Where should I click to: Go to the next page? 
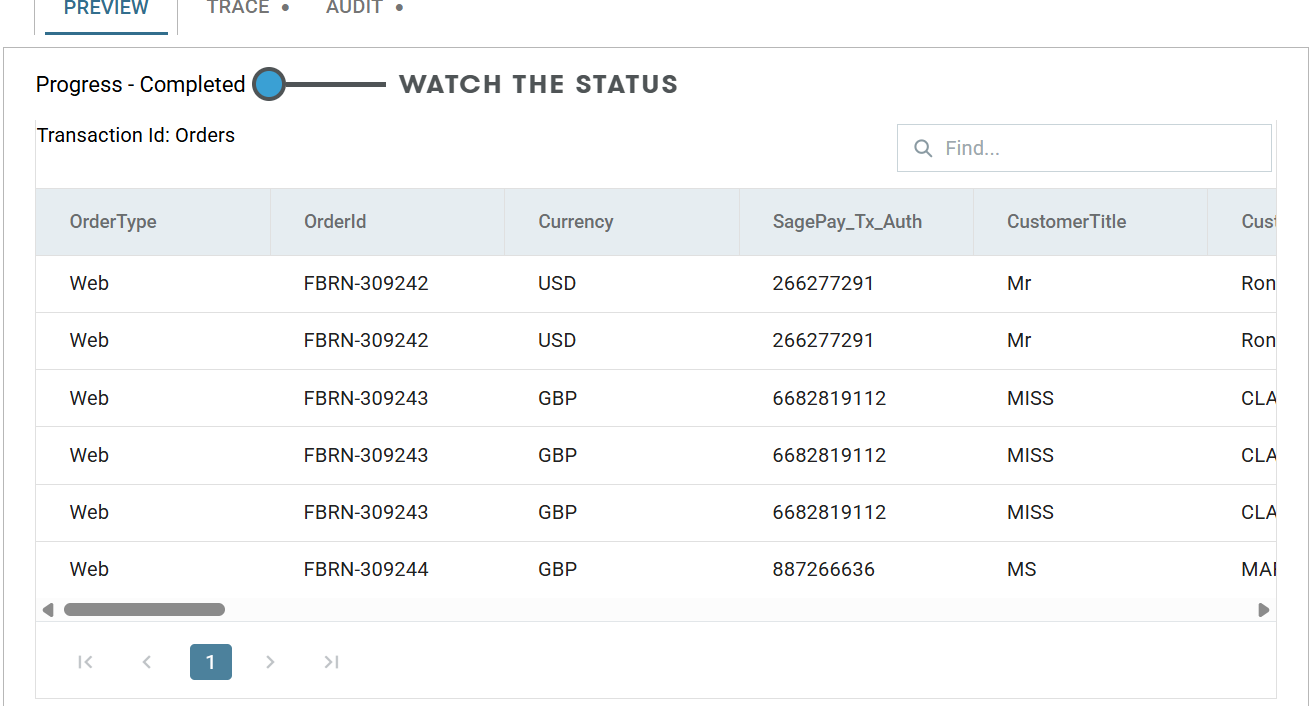pyautogui.click(x=270, y=662)
